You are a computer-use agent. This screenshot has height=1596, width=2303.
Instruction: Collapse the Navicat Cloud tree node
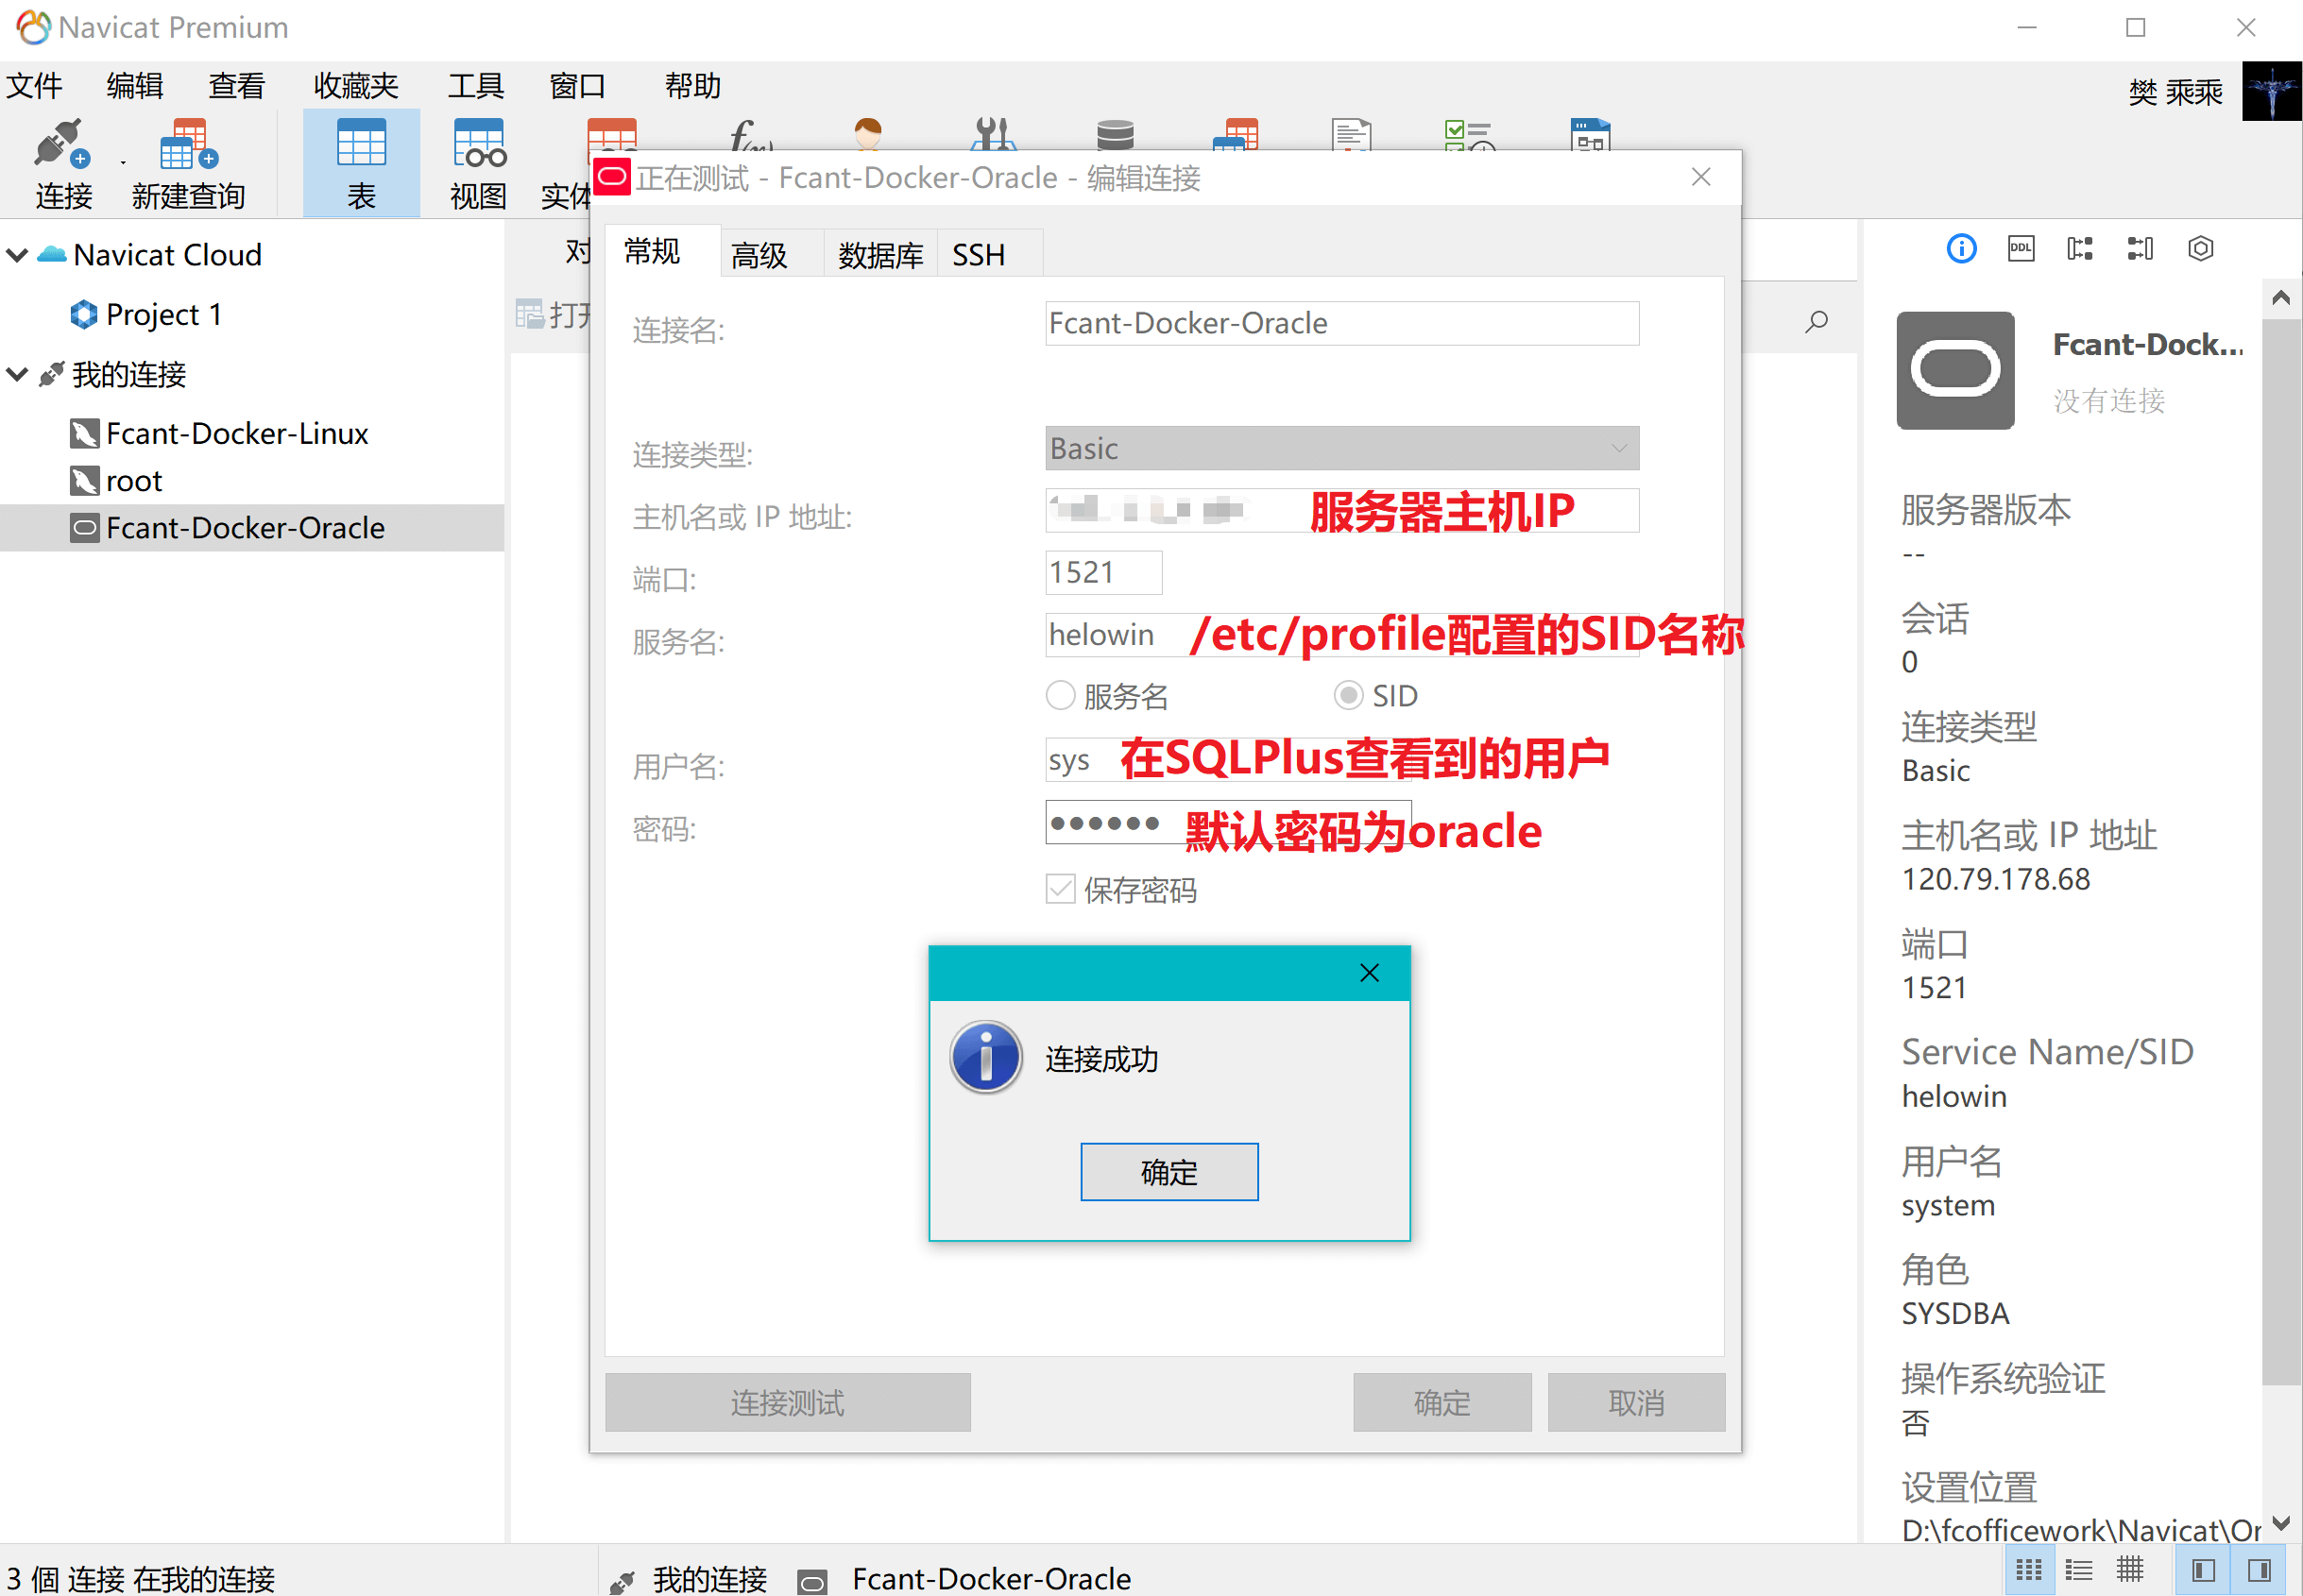coord(17,254)
